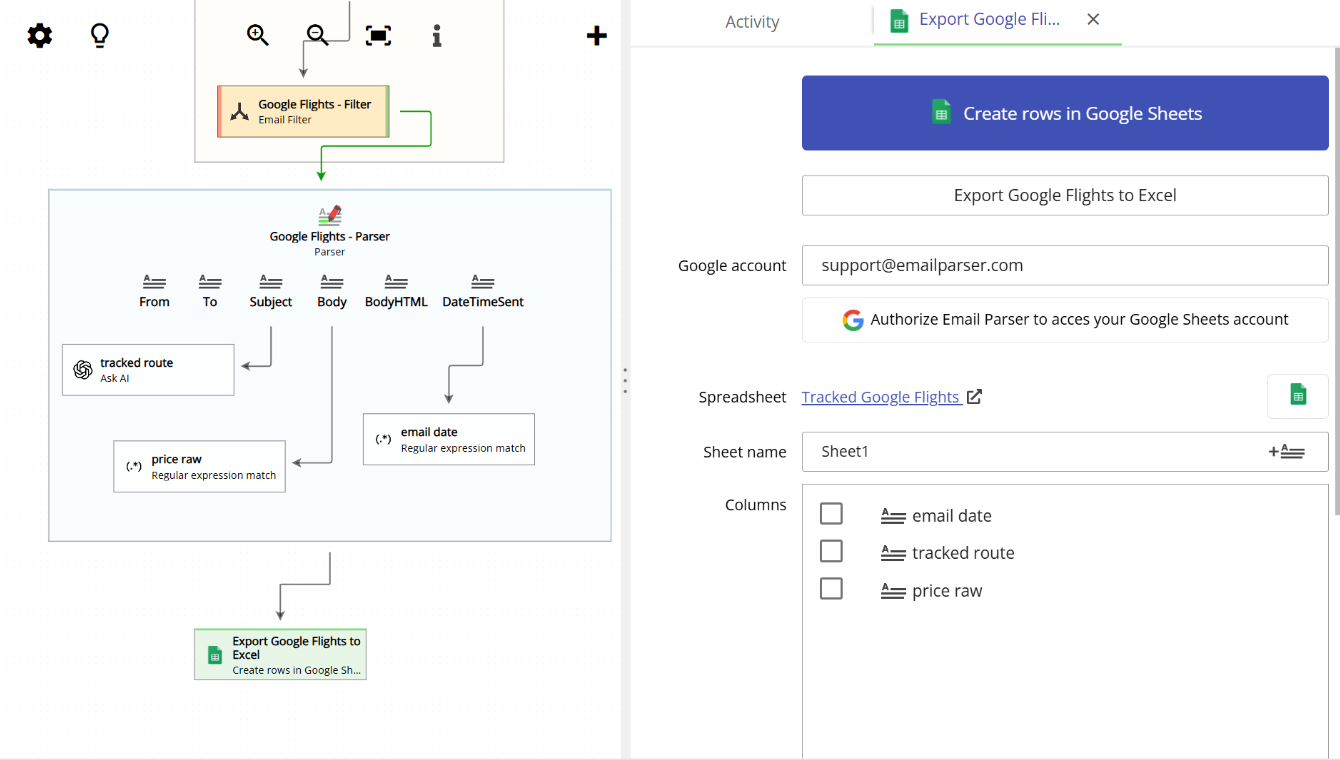The height and width of the screenshot is (760, 1340).
Task: Add a new sheet next to Sheet1
Action: pyautogui.click(x=1288, y=451)
